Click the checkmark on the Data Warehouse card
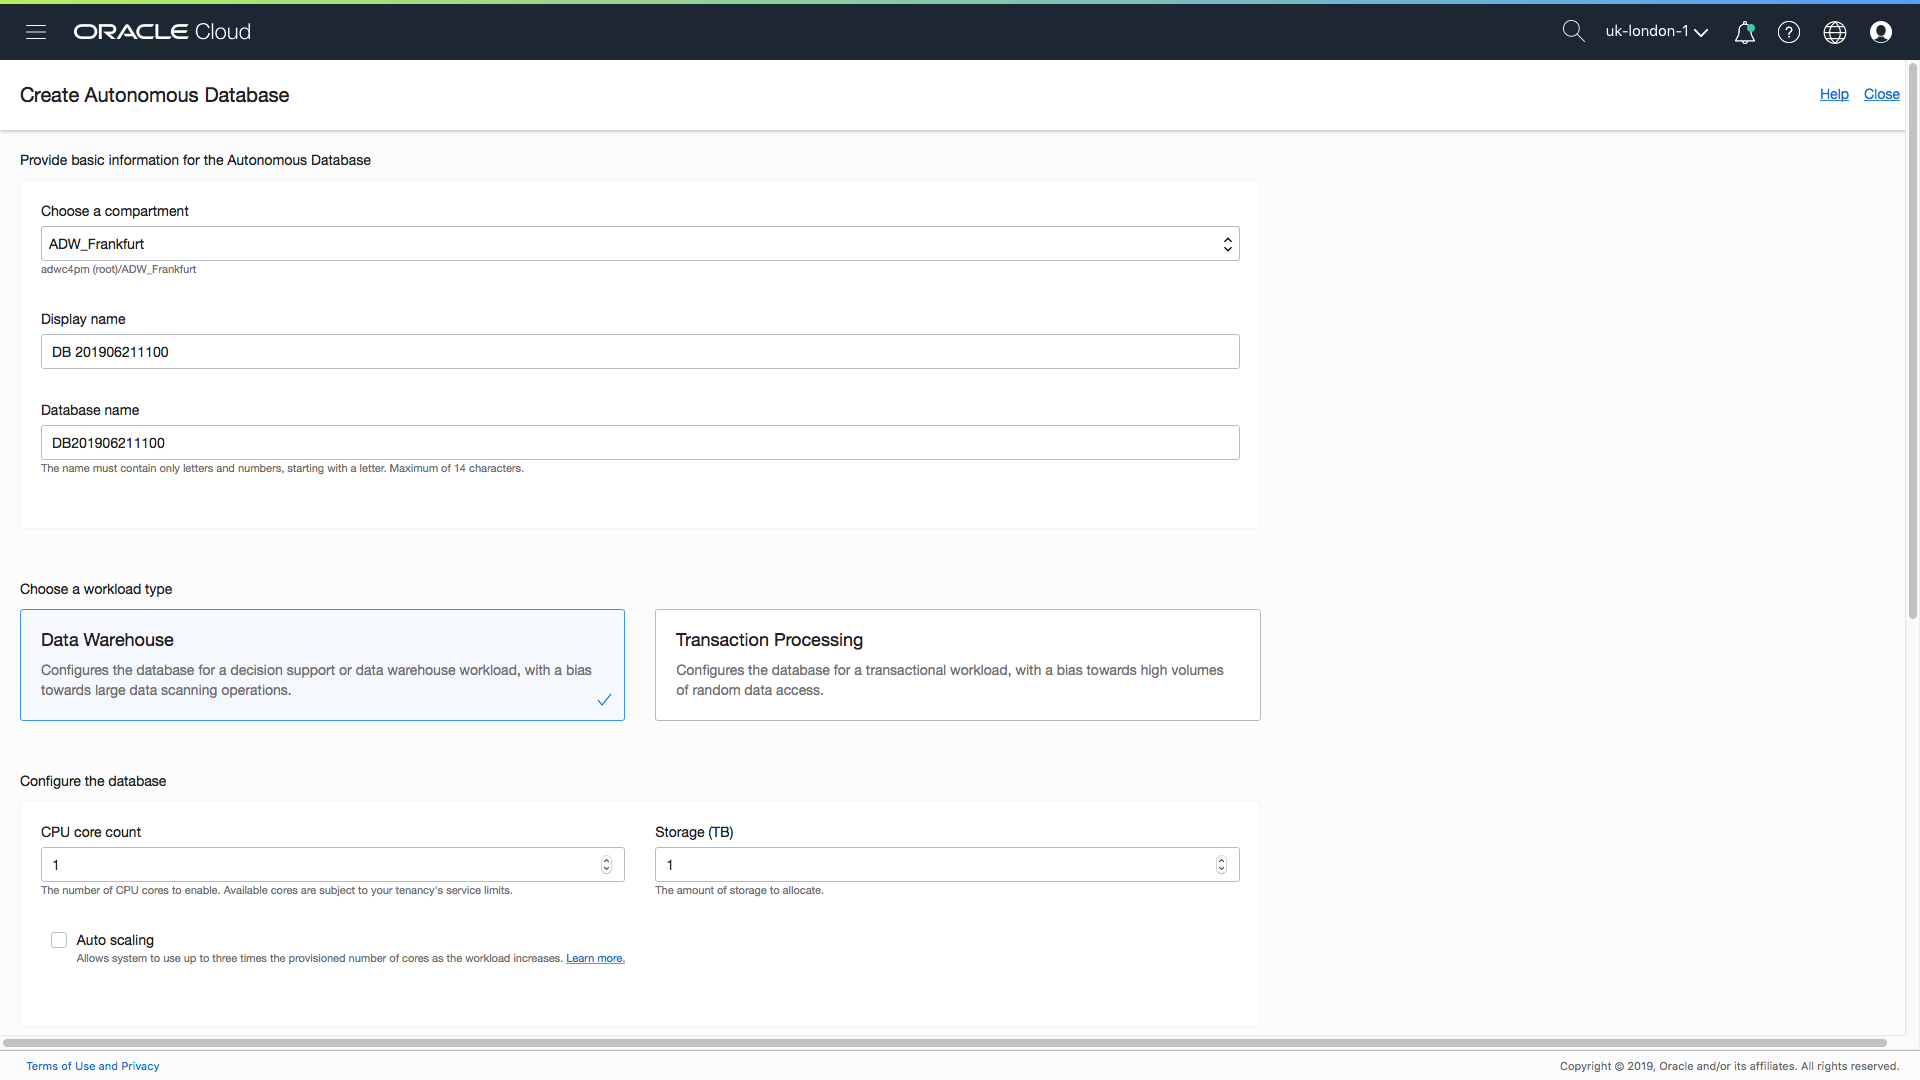The width and height of the screenshot is (1920, 1080). click(x=604, y=700)
